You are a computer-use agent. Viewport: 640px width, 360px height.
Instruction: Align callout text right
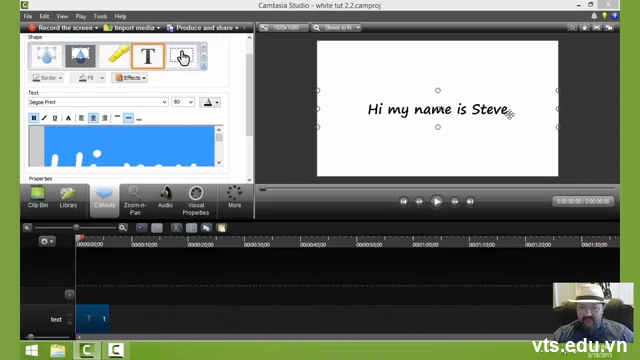tap(105, 118)
